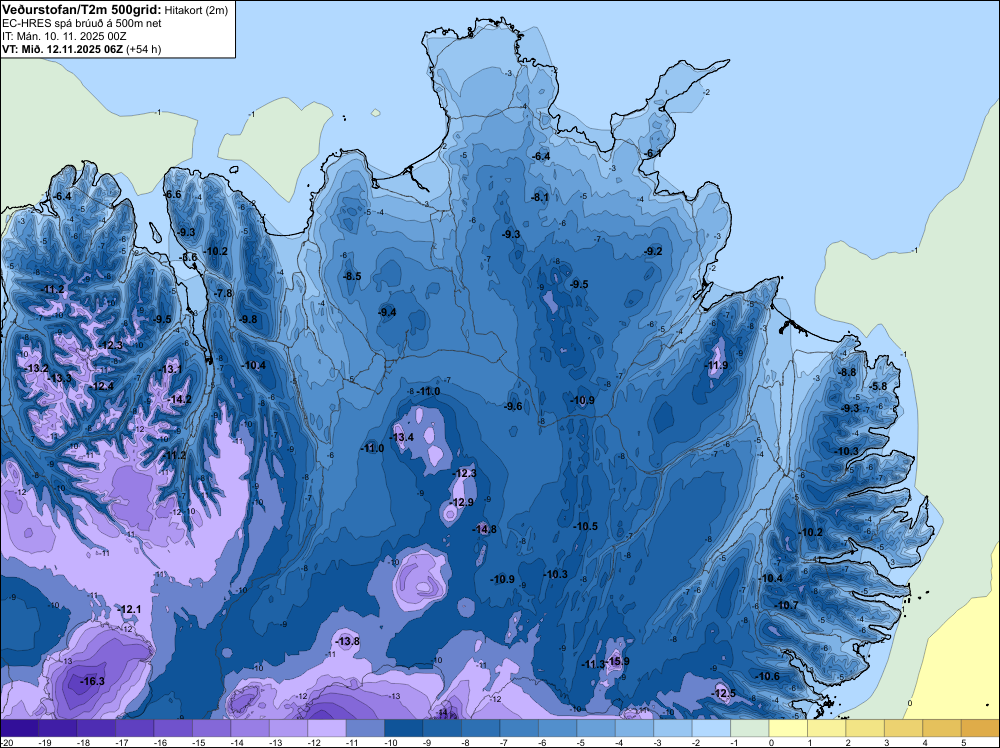Click the -11.9 temperature reading
Viewport: 1000px width, 748px height.
pyautogui.click(x=716, y=365)
